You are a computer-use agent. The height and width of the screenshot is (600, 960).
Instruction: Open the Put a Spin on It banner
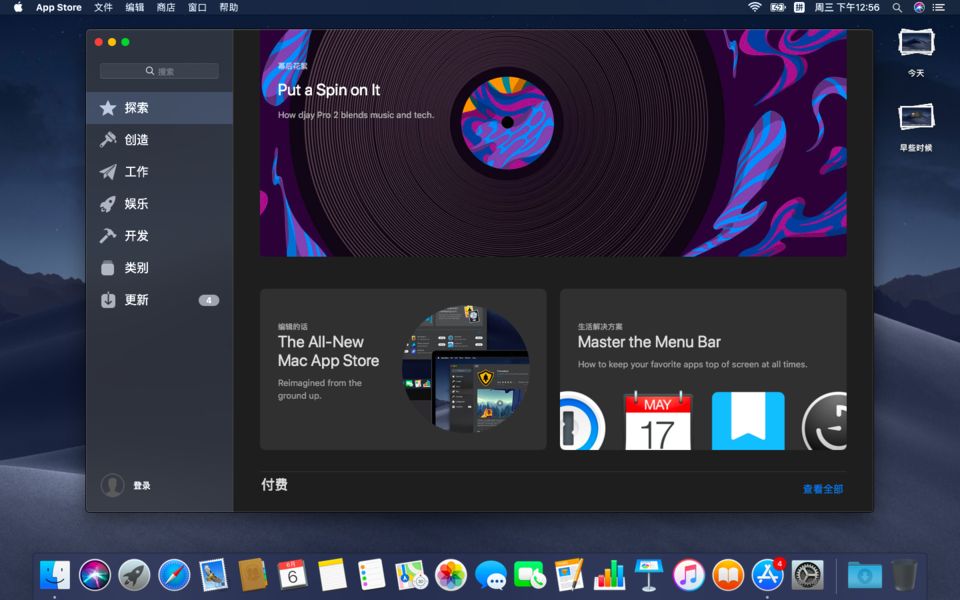click(x=553, y=143)
